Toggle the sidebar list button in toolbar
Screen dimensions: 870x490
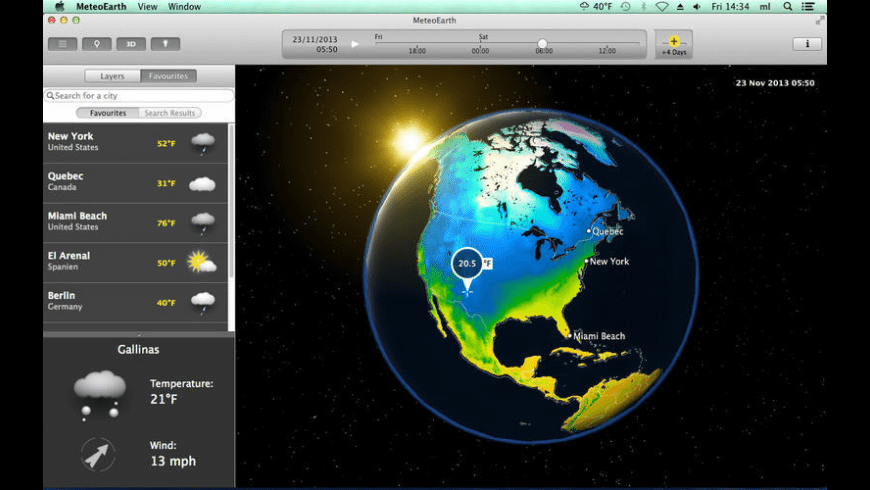tap(62, 44)
